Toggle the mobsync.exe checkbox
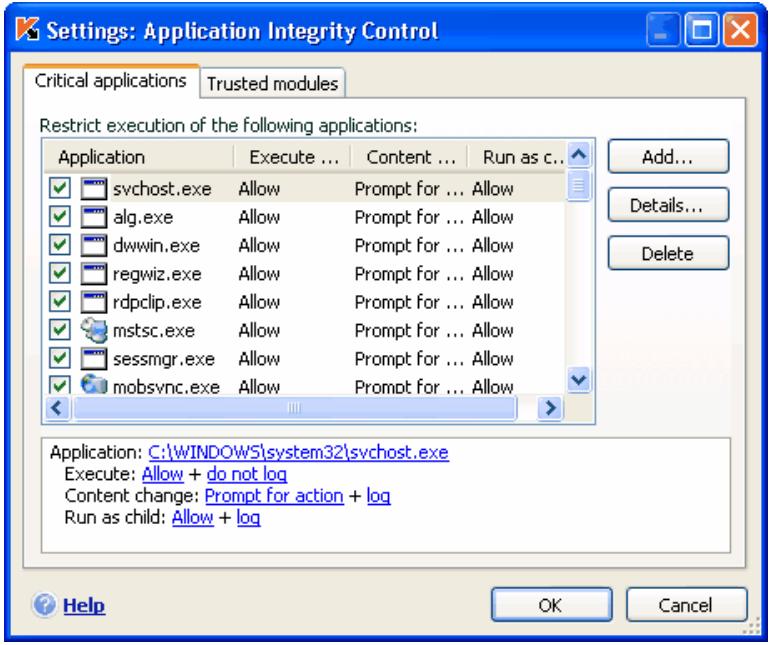The width and height of the screenshot is (773, 645). click(x=60, y=385)
